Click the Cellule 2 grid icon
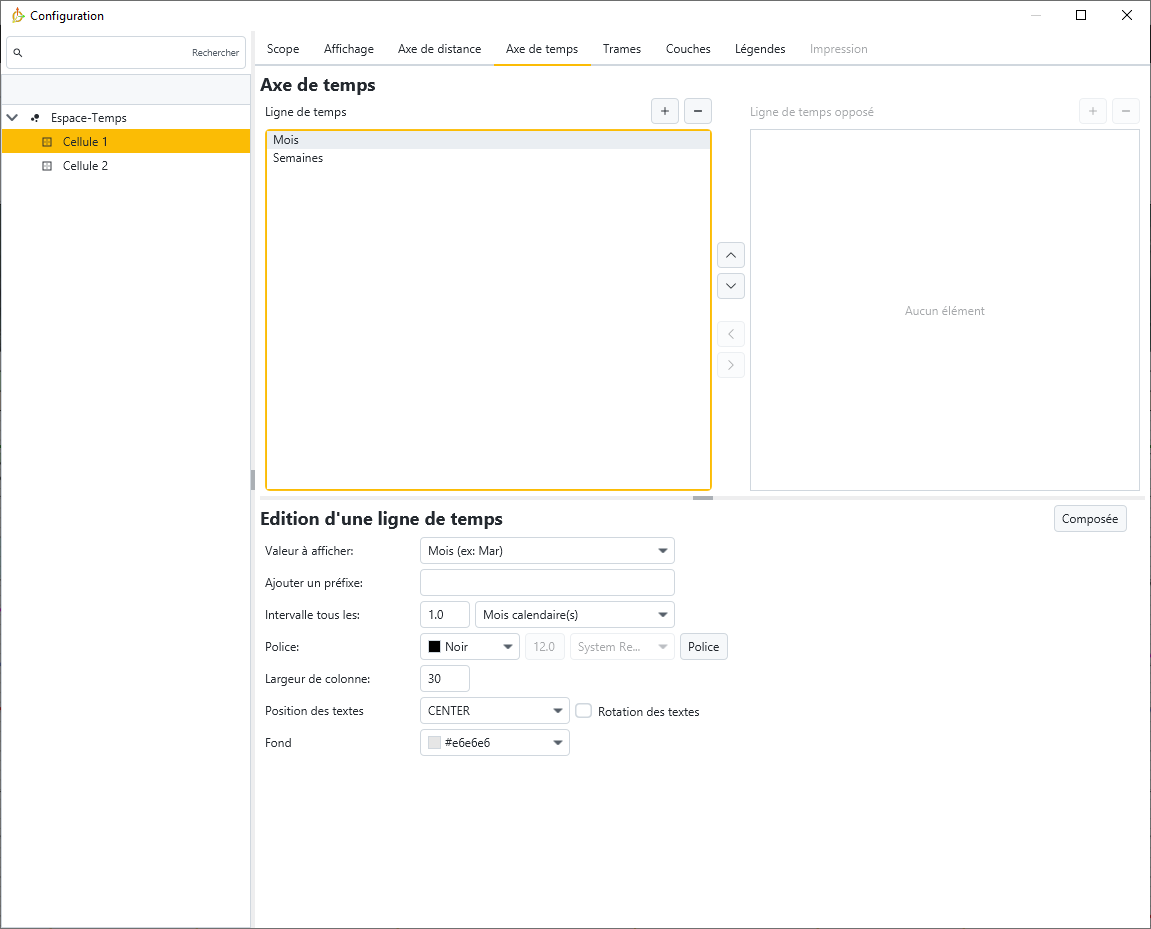1151x929 pixels. pos(47,166)
